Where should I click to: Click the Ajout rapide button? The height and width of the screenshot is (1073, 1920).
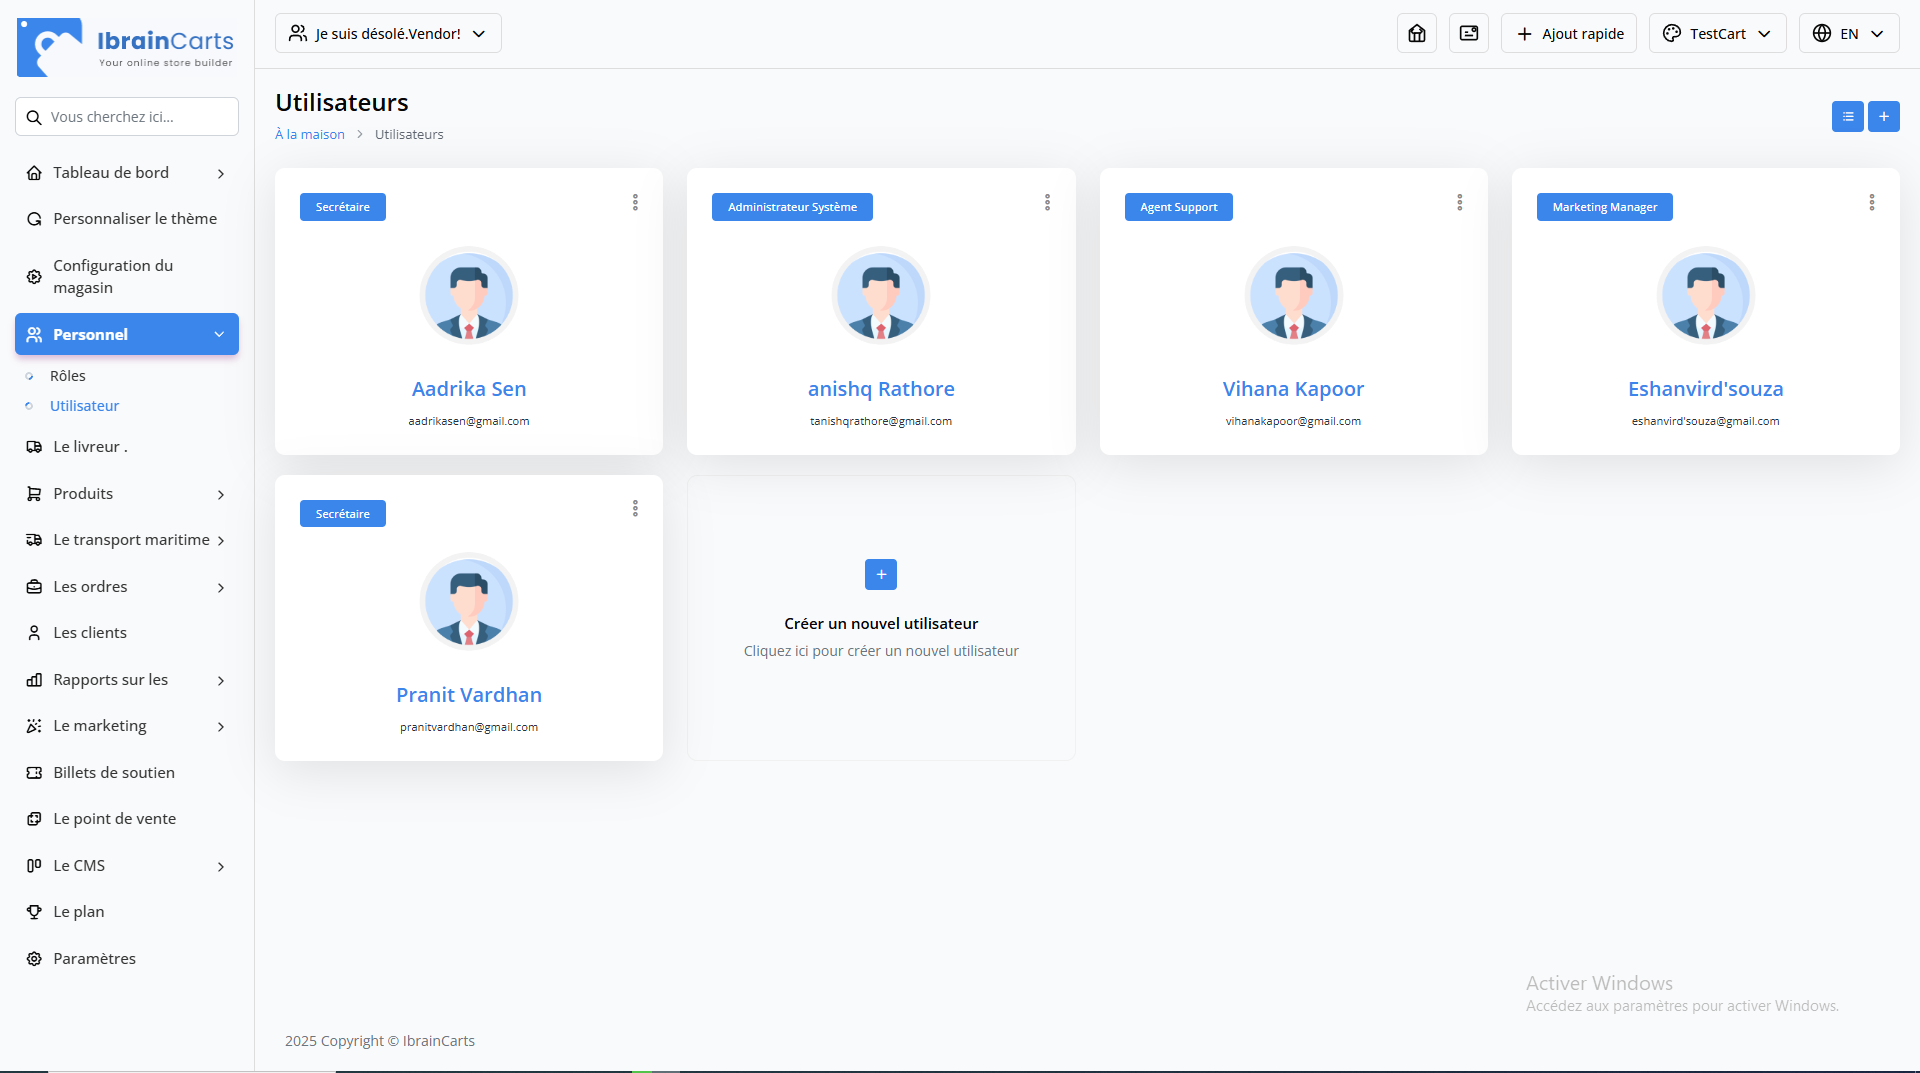(x=1568, y=34)
